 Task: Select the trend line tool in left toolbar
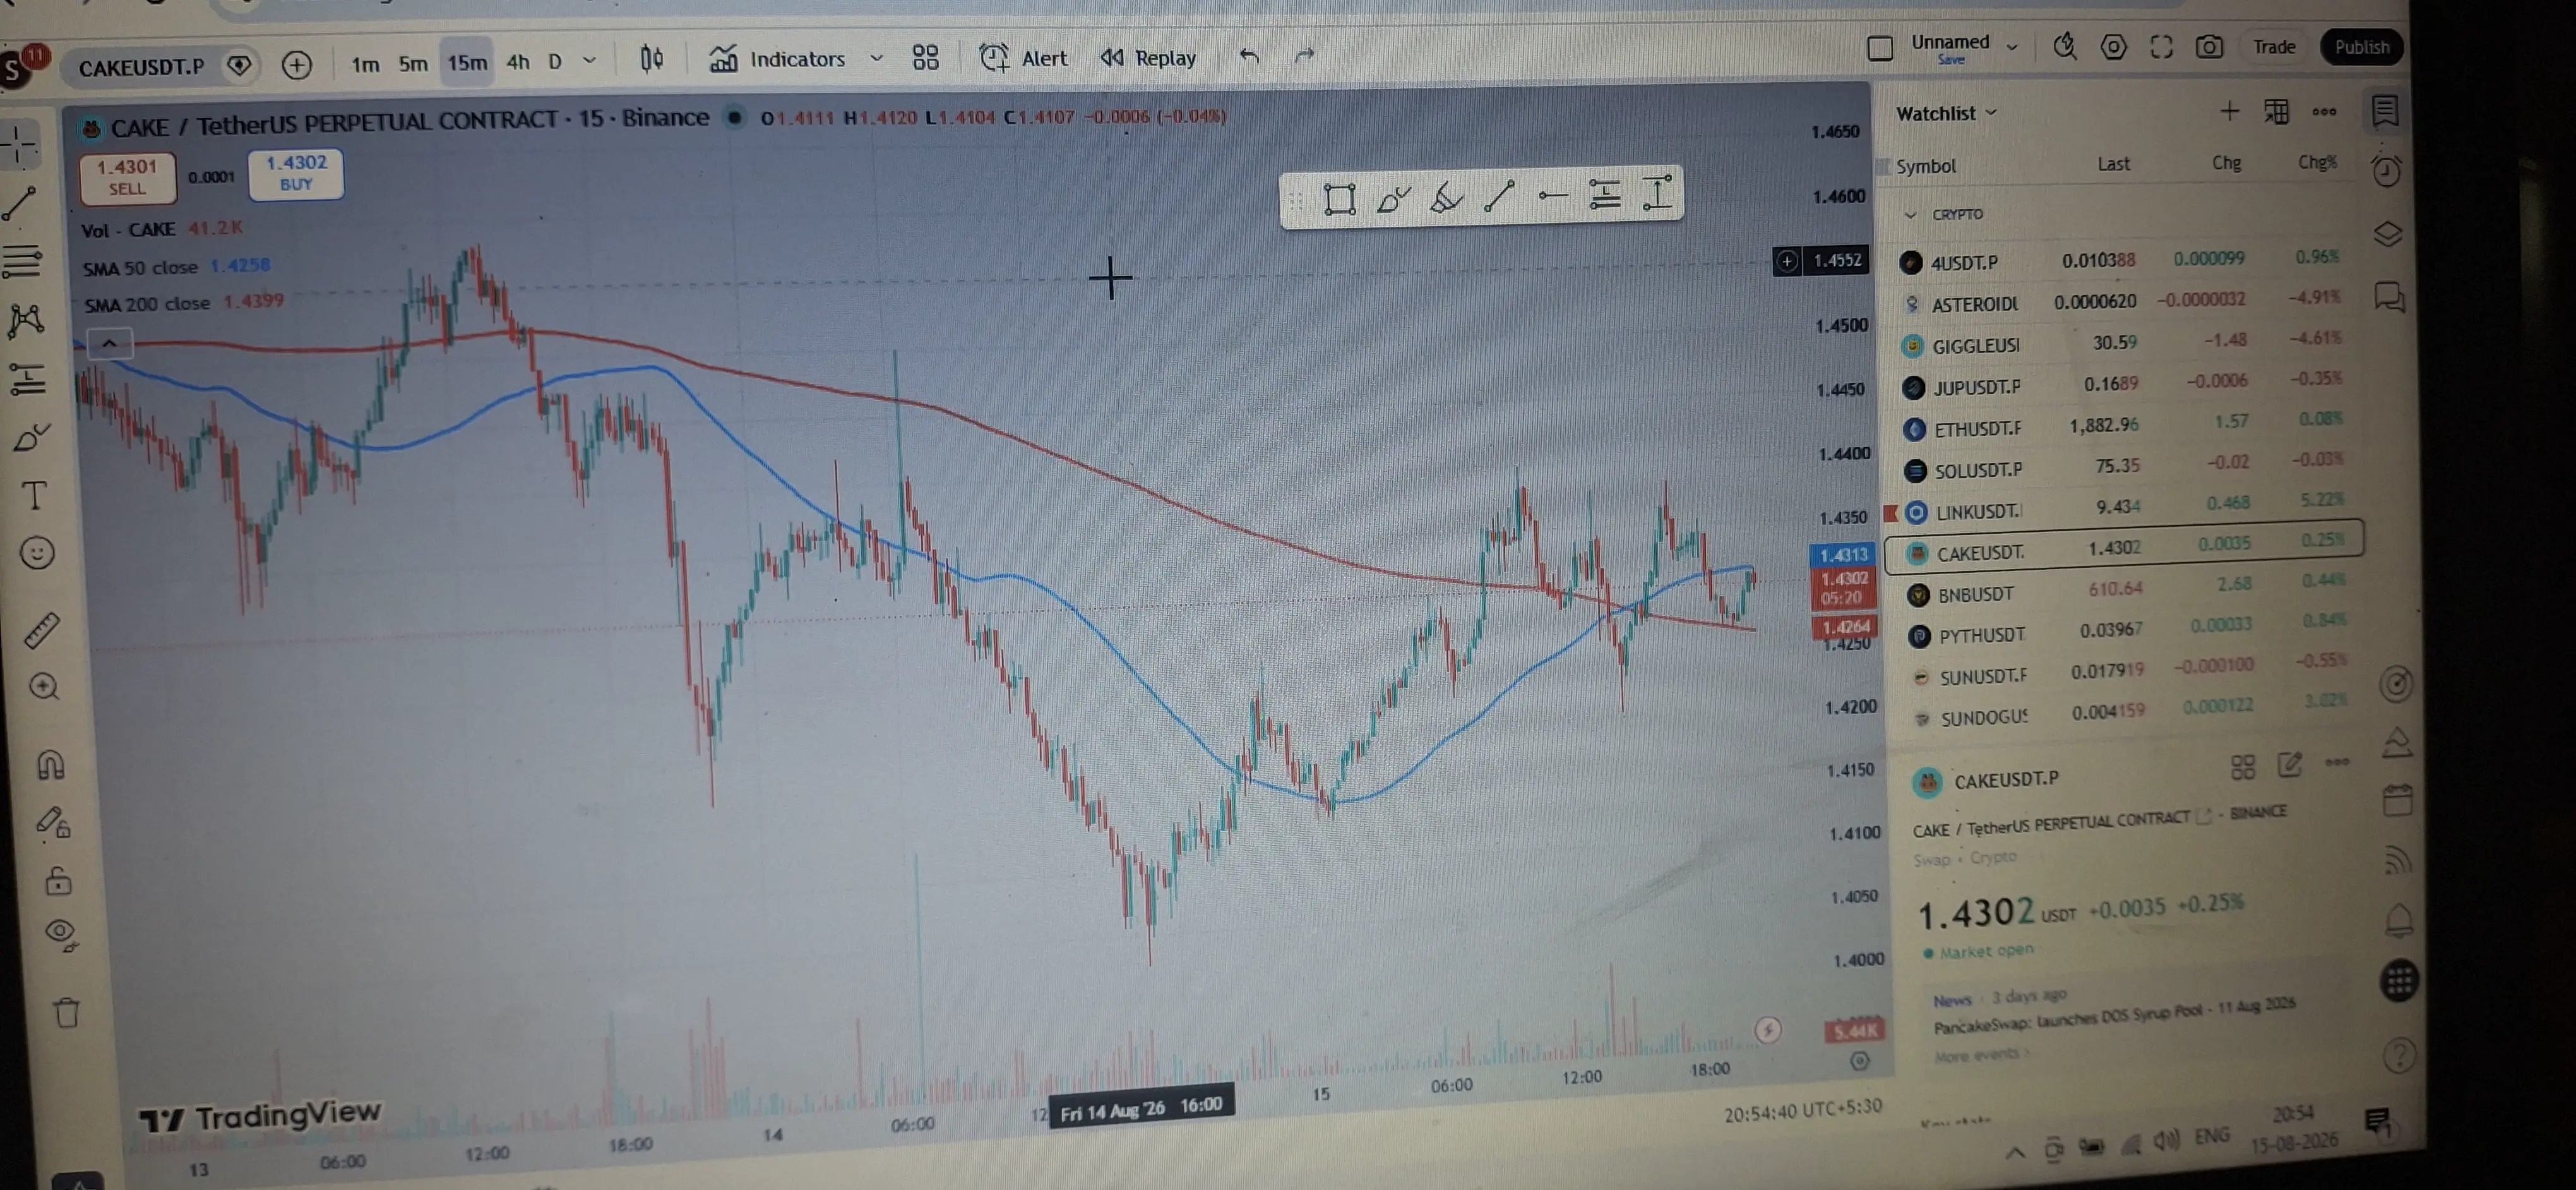[x=20, y=204]
